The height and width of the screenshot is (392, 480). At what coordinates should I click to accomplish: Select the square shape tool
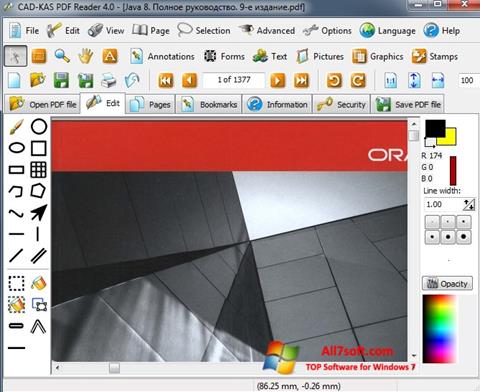[x=38, y=148]
